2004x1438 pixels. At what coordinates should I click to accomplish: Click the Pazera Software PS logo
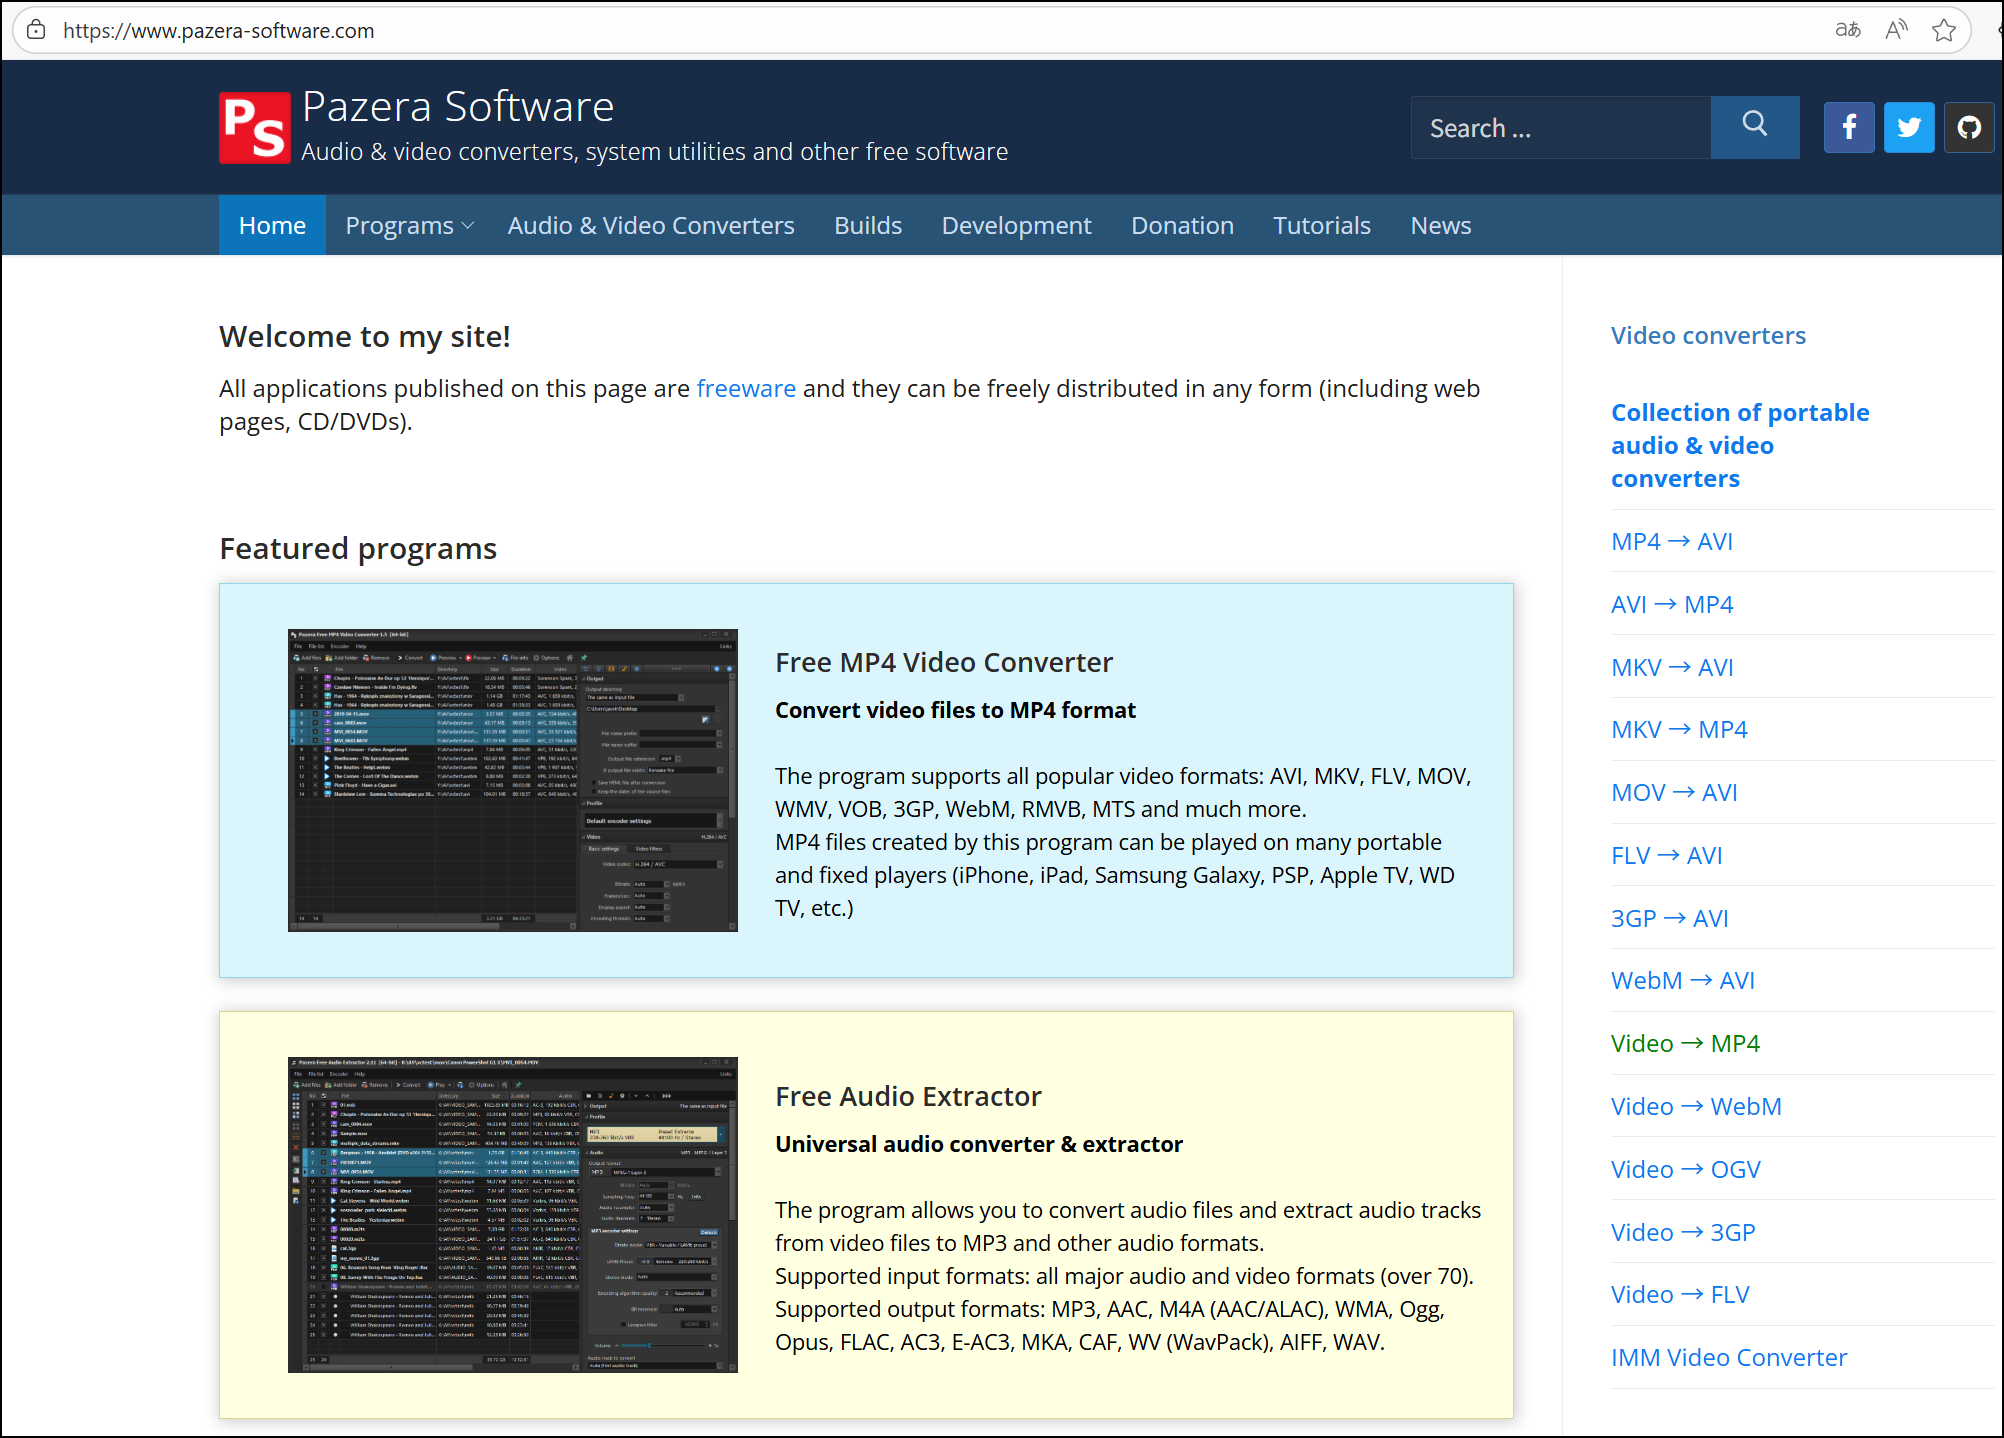[x=254, y=128]
